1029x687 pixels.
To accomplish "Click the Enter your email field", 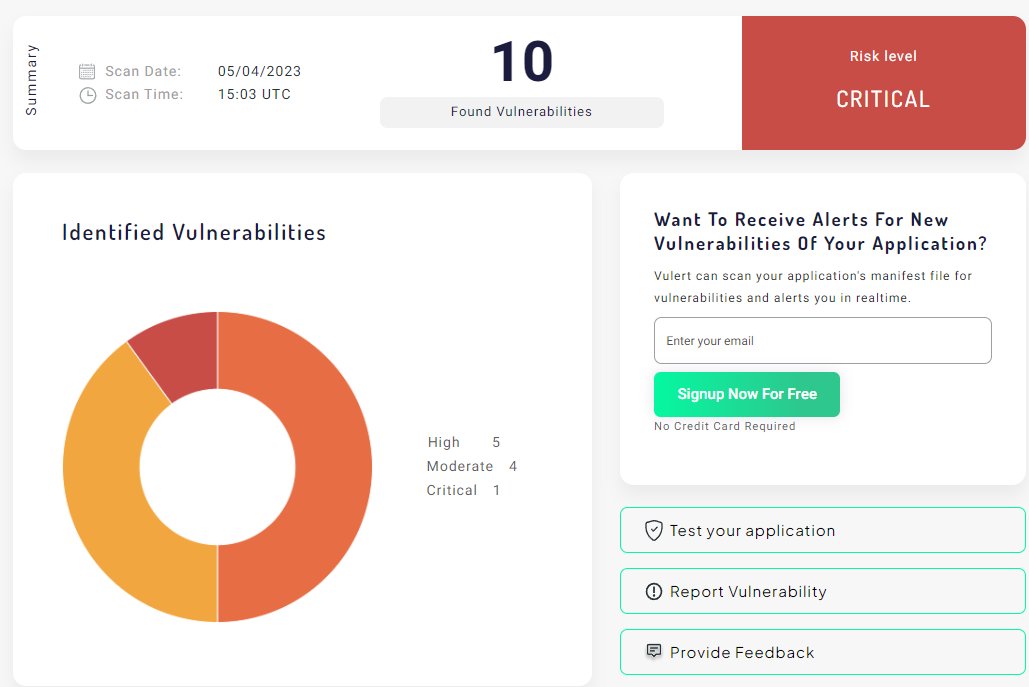I will pyautogui.click(x=822, y=340).
